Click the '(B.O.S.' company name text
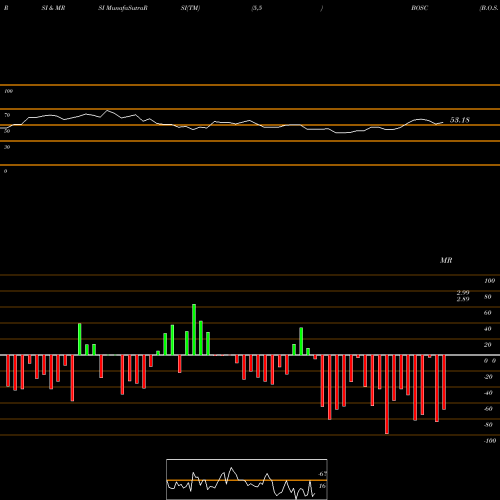Screen dimensions: 500x500 pyautogui.click(x=489, y=8)
